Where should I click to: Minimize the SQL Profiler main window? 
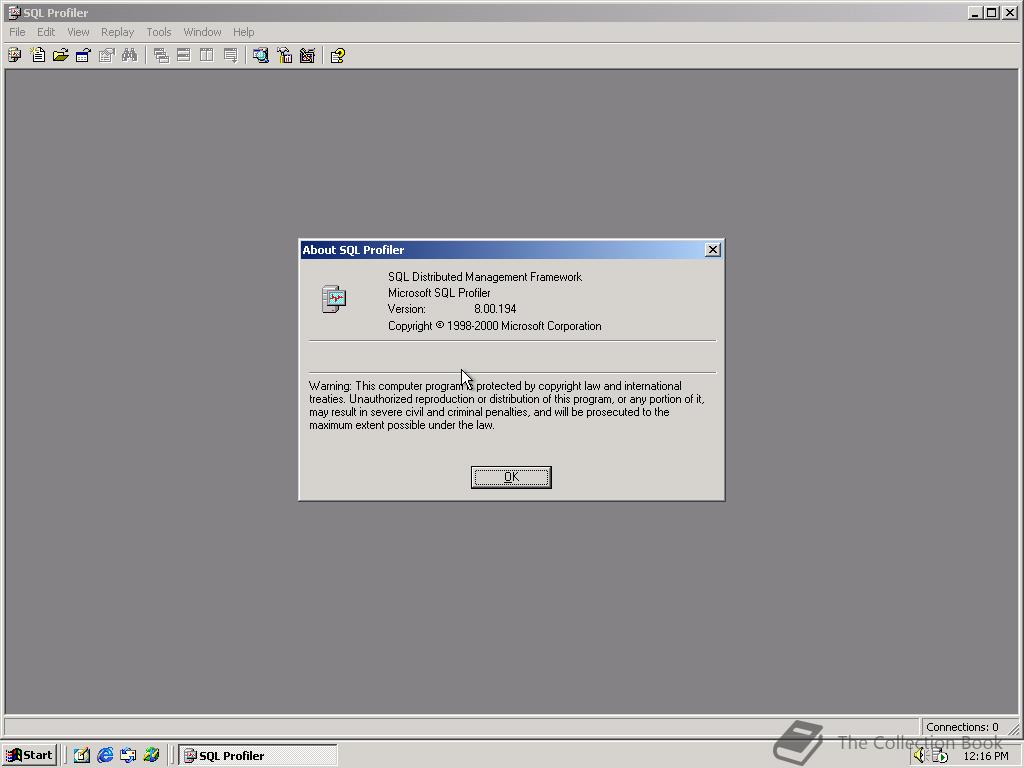click(975, 12)
